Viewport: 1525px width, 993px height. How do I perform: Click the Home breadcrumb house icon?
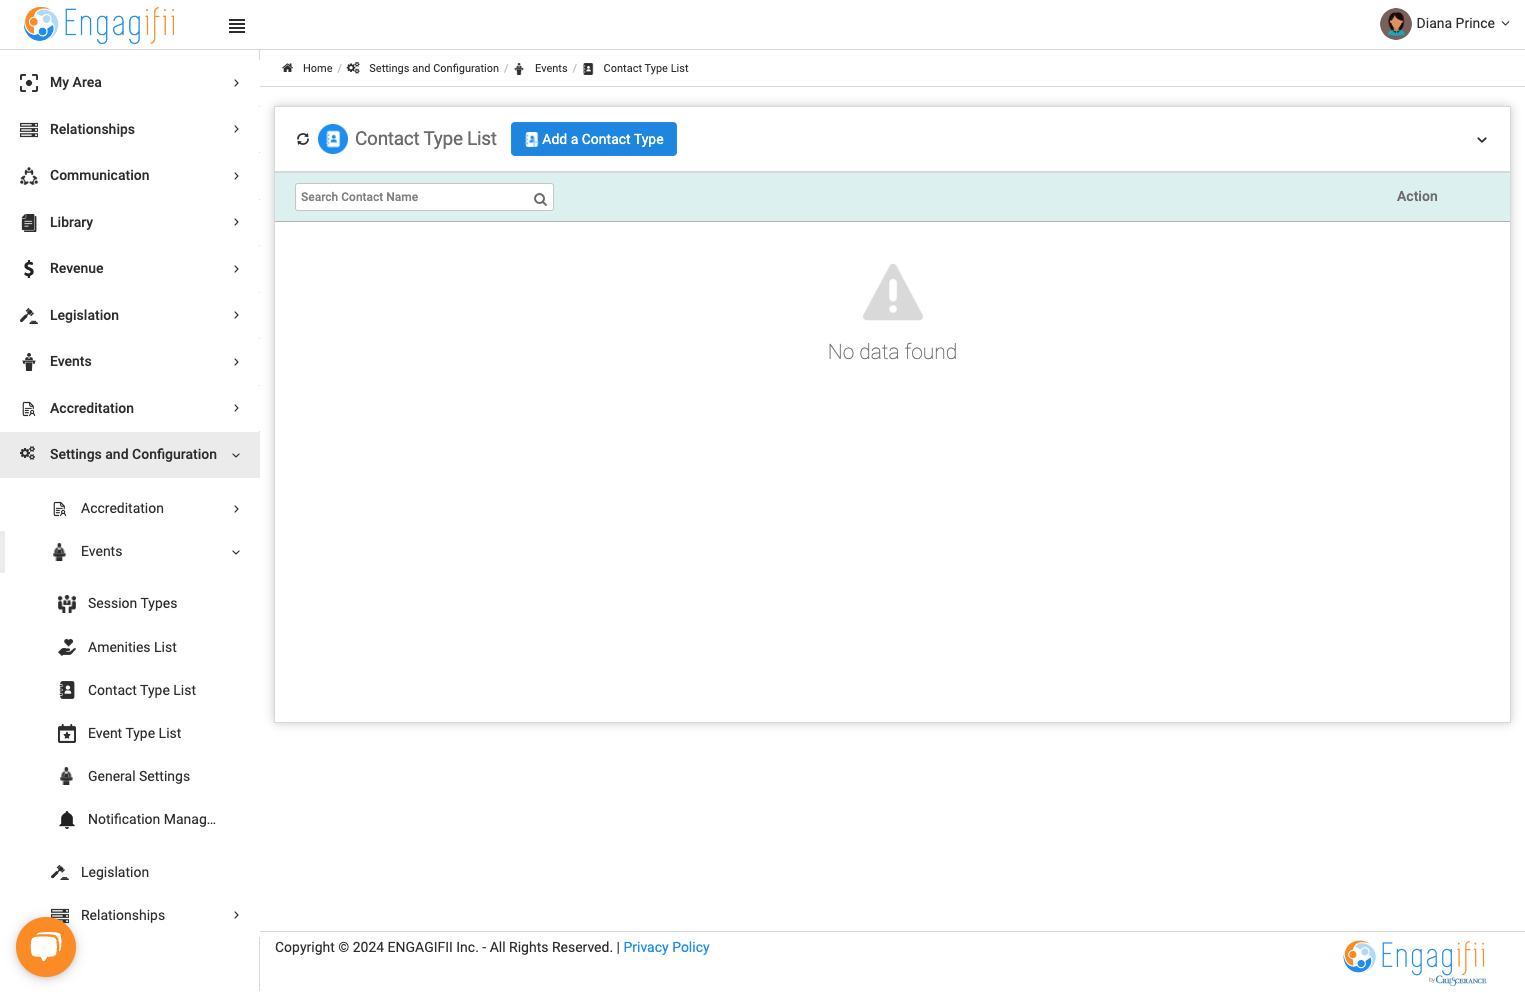point(288,68)
